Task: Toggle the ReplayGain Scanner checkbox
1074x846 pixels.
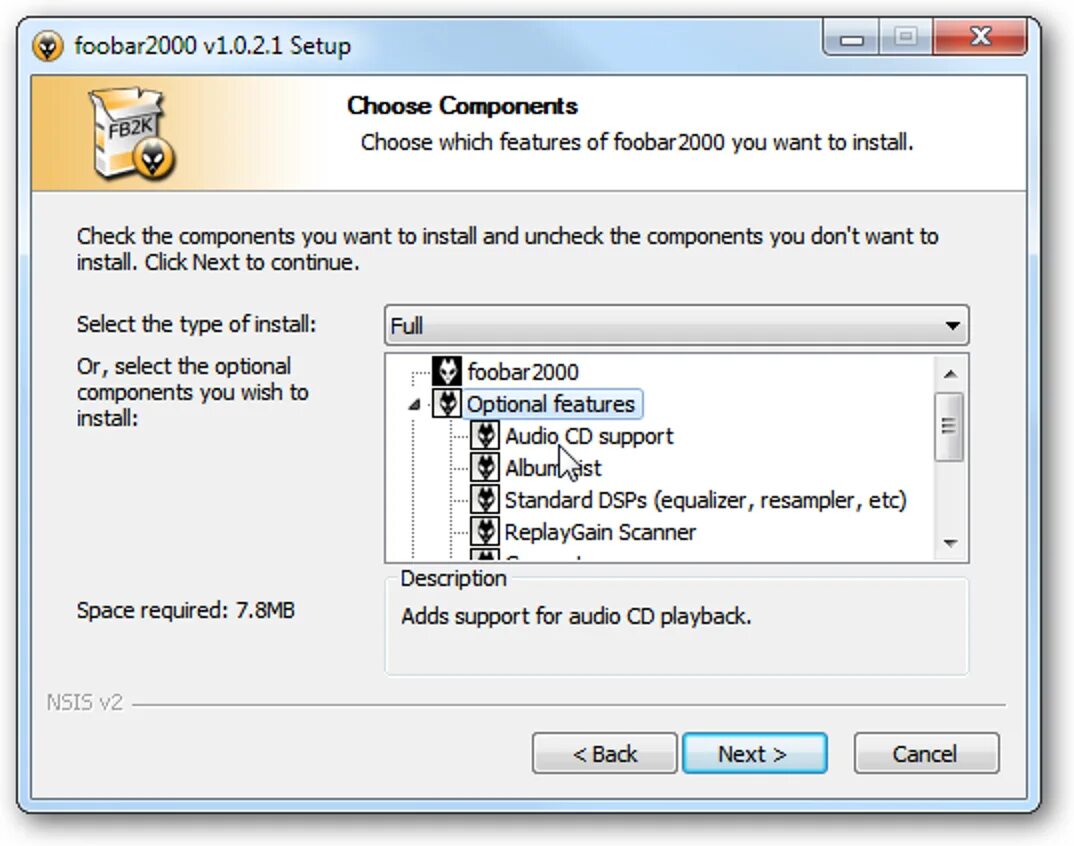Action: [x=485, y=532]
